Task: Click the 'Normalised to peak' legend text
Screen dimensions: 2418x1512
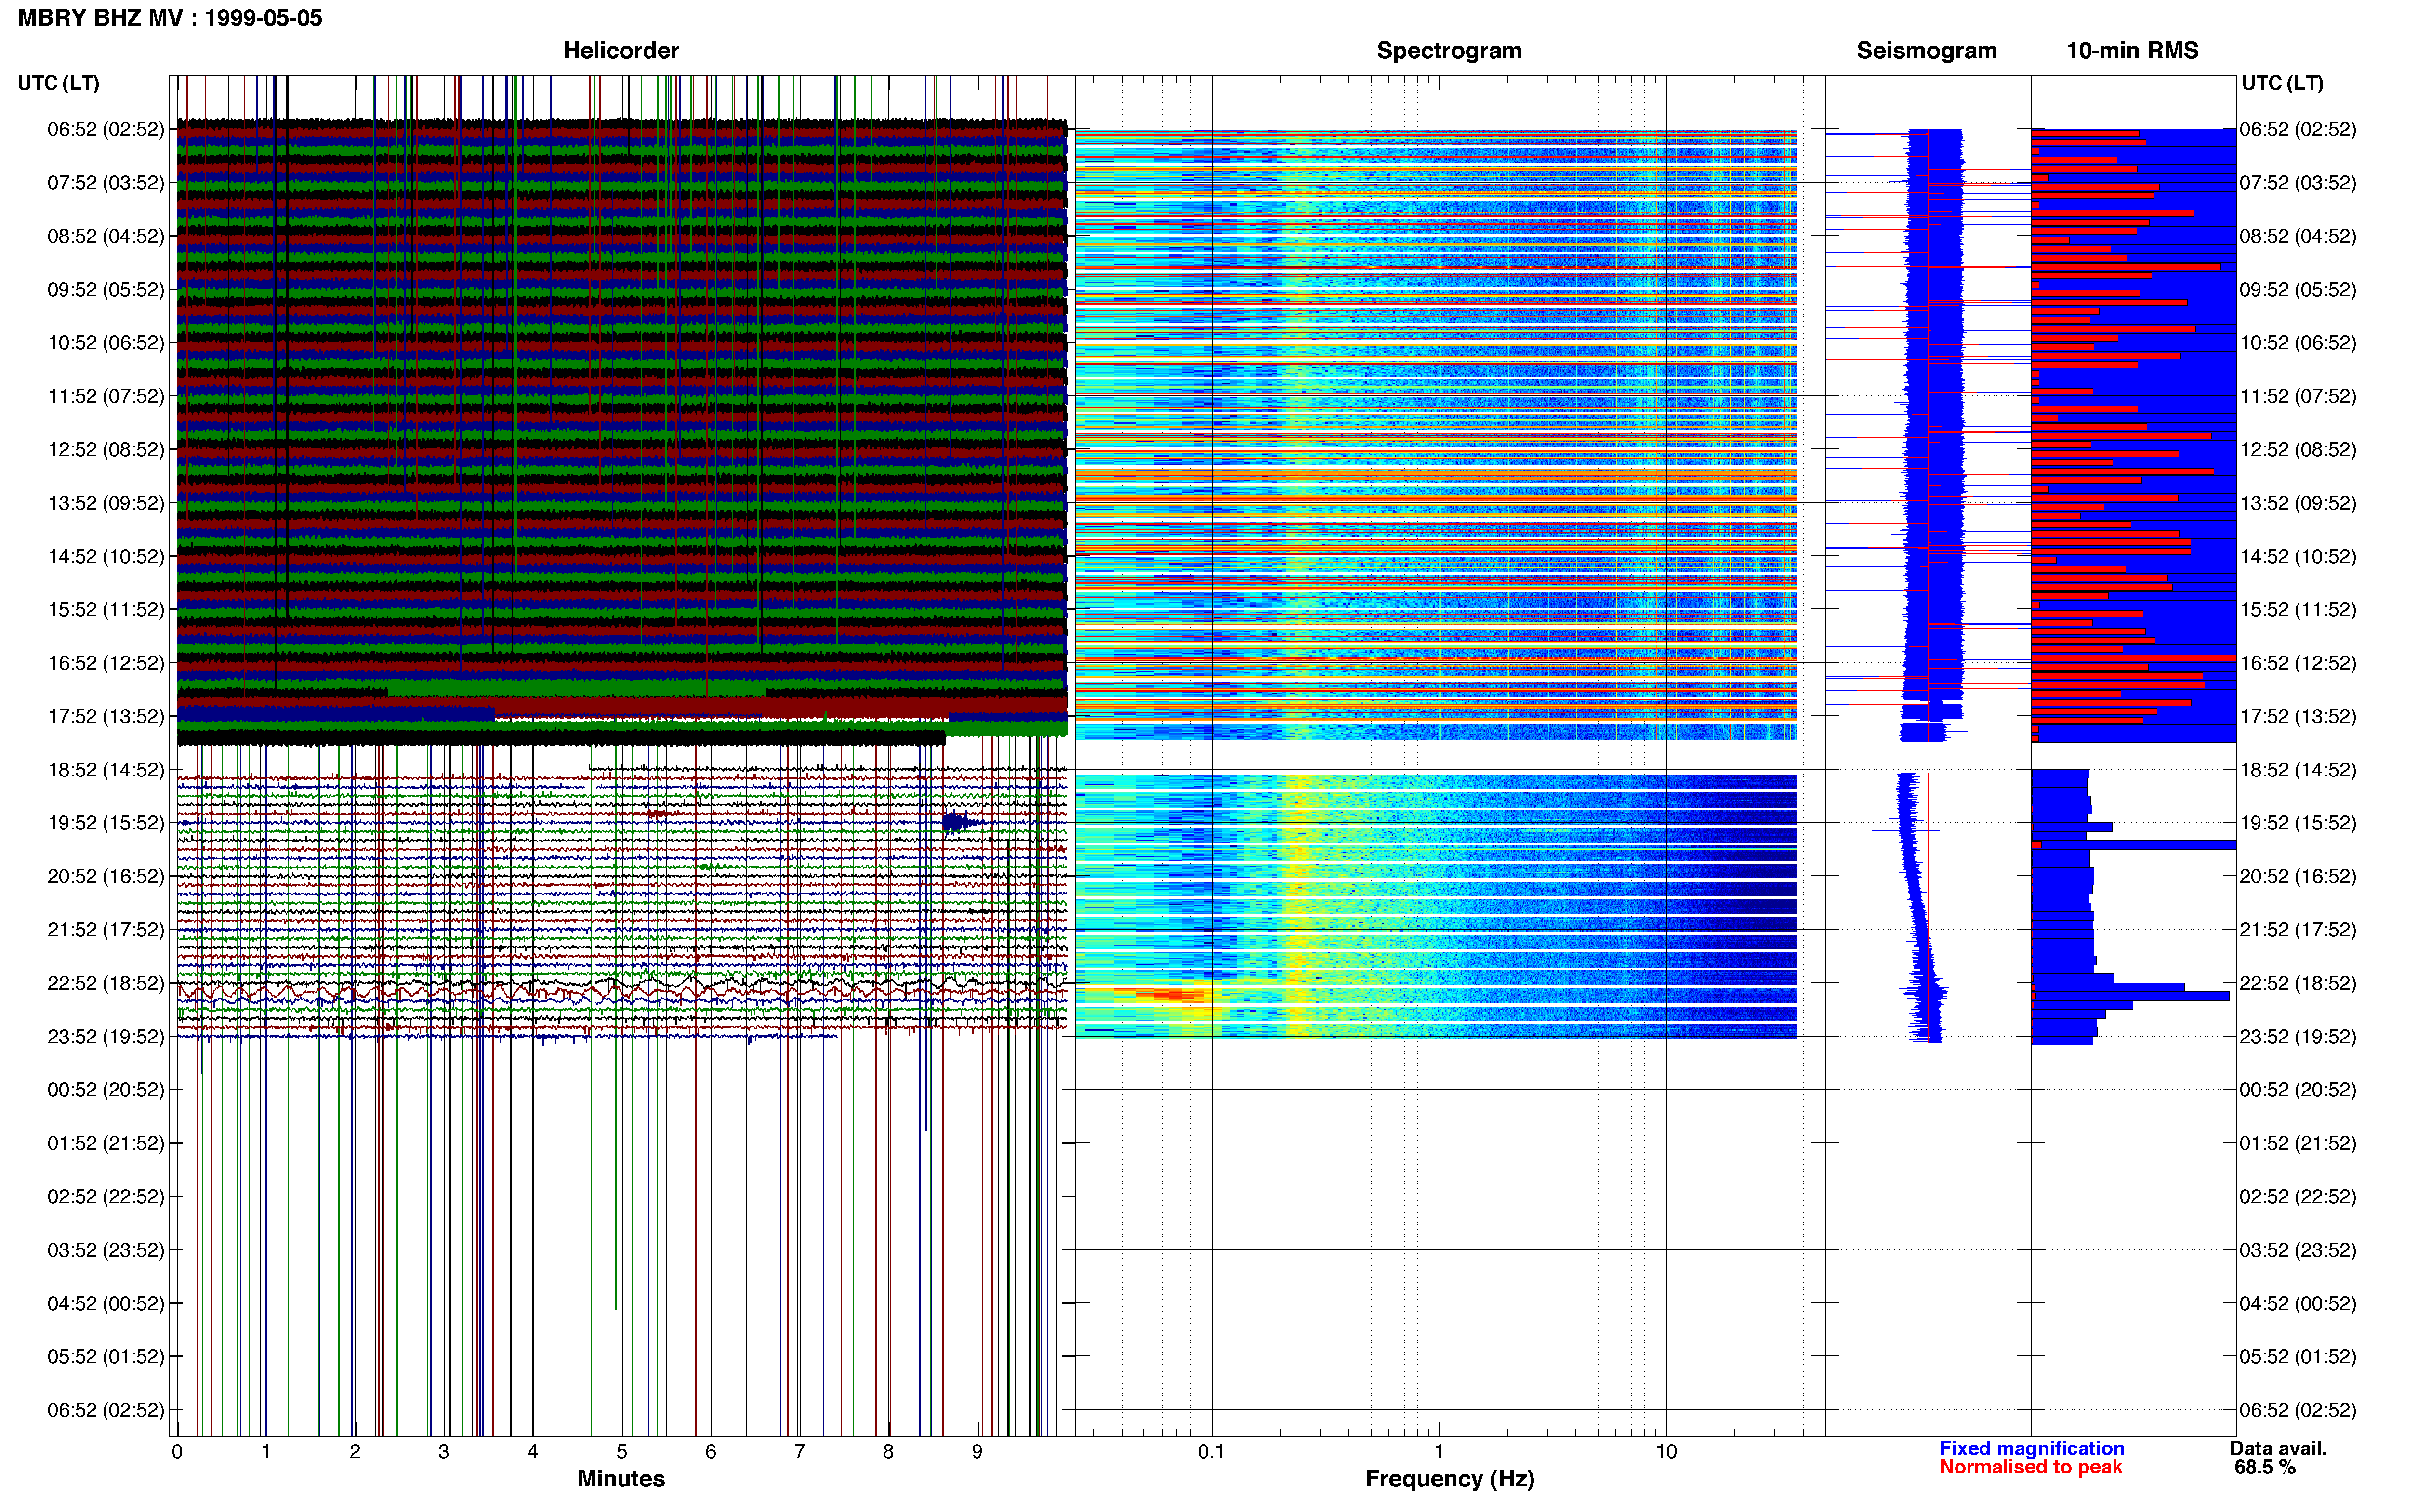Action: [x=2030, y=1467]
